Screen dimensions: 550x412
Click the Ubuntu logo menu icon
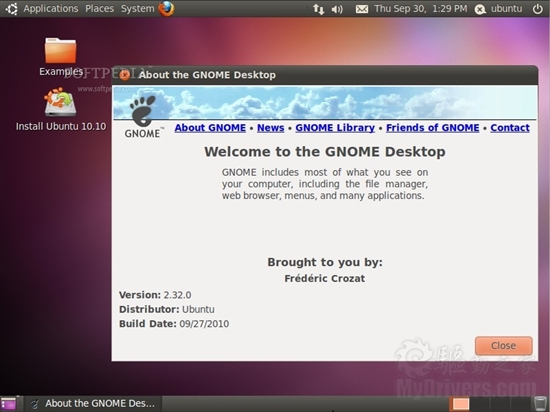(x=11, y=8)
